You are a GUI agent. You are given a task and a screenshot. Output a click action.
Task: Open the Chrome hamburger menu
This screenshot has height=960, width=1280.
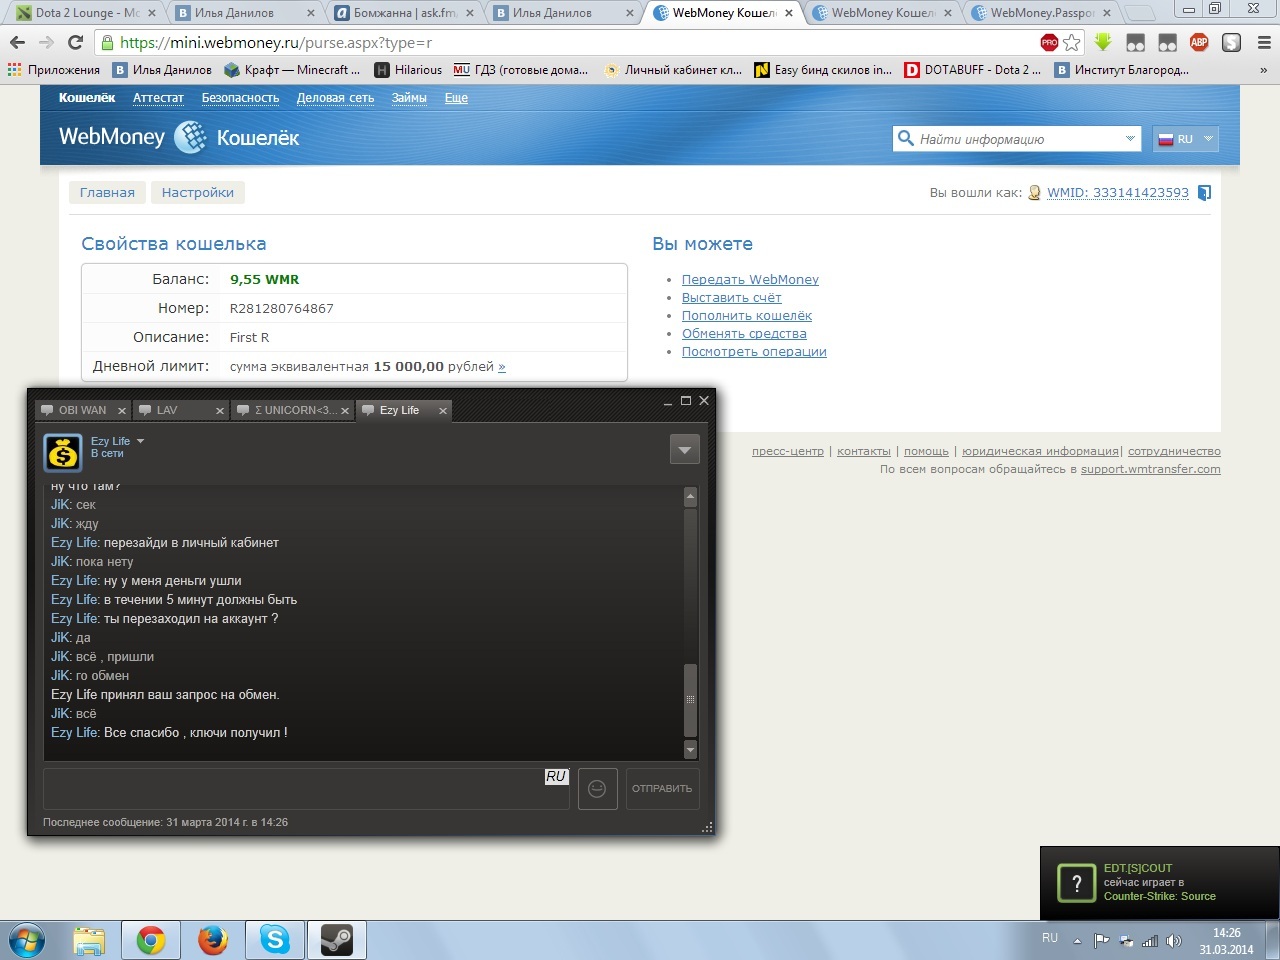click(x=1263, y=43)
